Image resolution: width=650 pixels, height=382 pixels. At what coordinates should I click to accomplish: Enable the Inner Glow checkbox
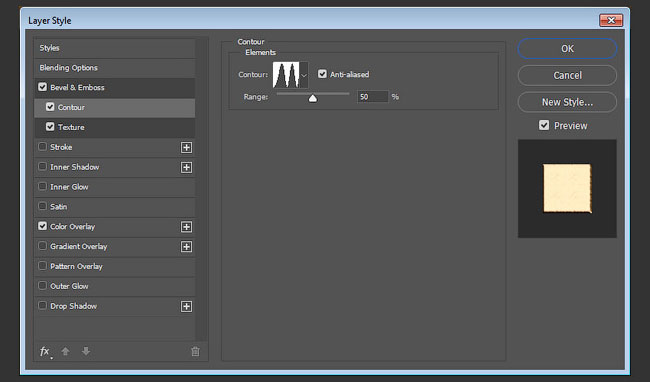[42, 186]
